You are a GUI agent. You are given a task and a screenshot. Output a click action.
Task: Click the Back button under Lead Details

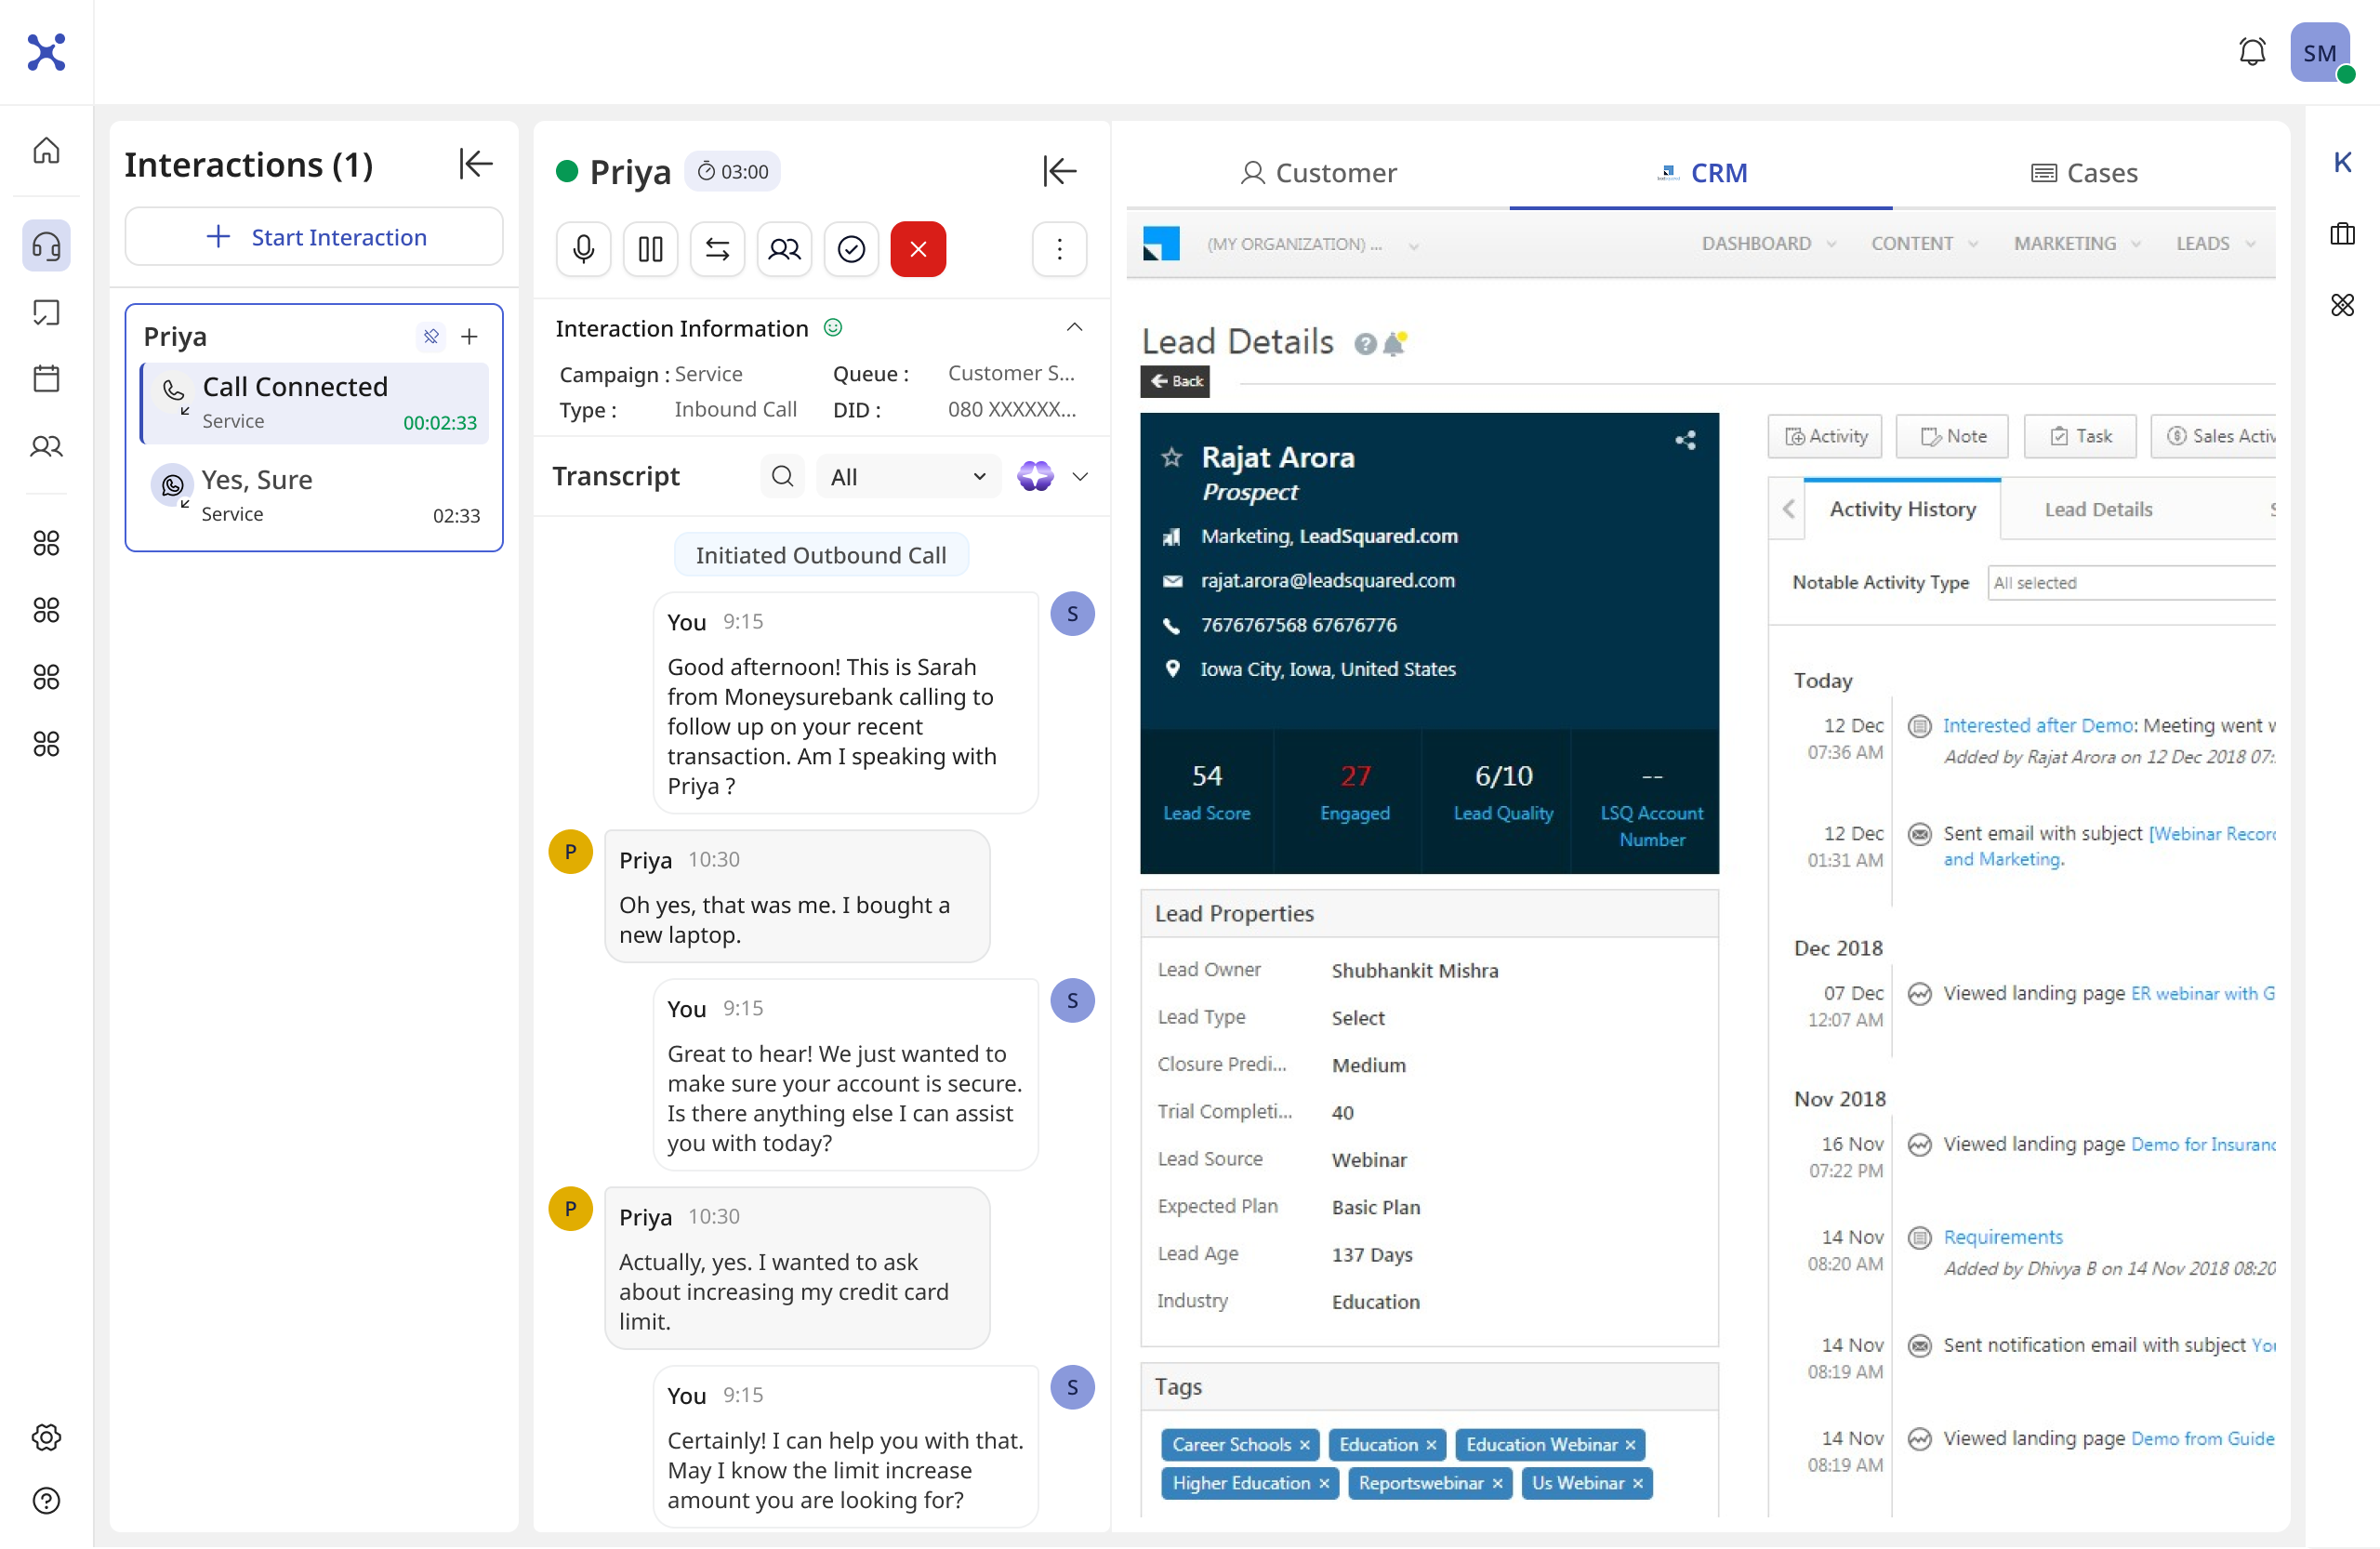pos(1175,381)
